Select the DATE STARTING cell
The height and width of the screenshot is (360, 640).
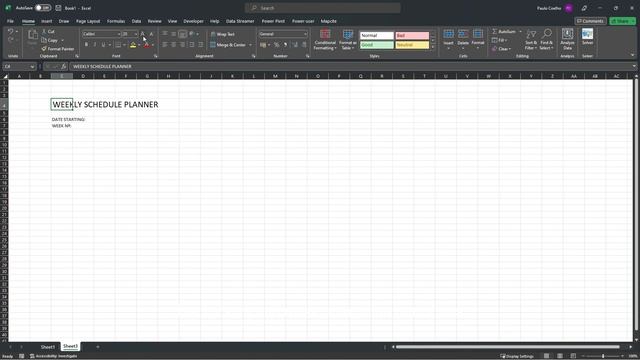[x=68, y=120]
